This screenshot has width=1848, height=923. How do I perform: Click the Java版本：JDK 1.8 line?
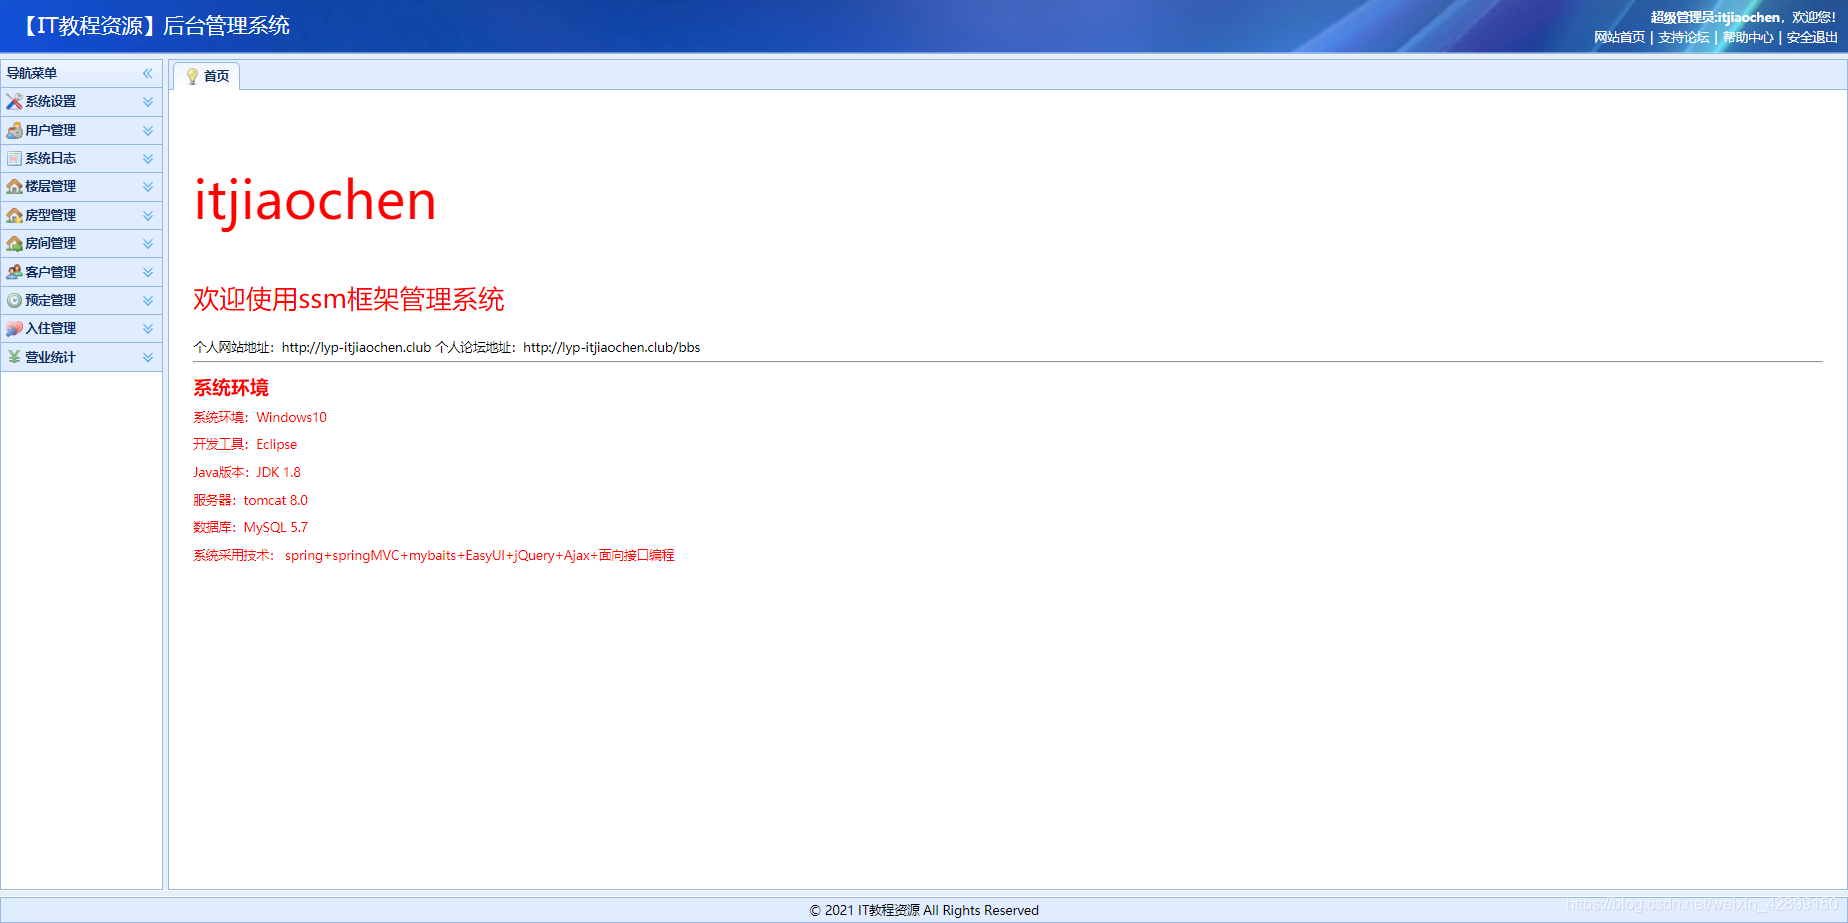247,472
